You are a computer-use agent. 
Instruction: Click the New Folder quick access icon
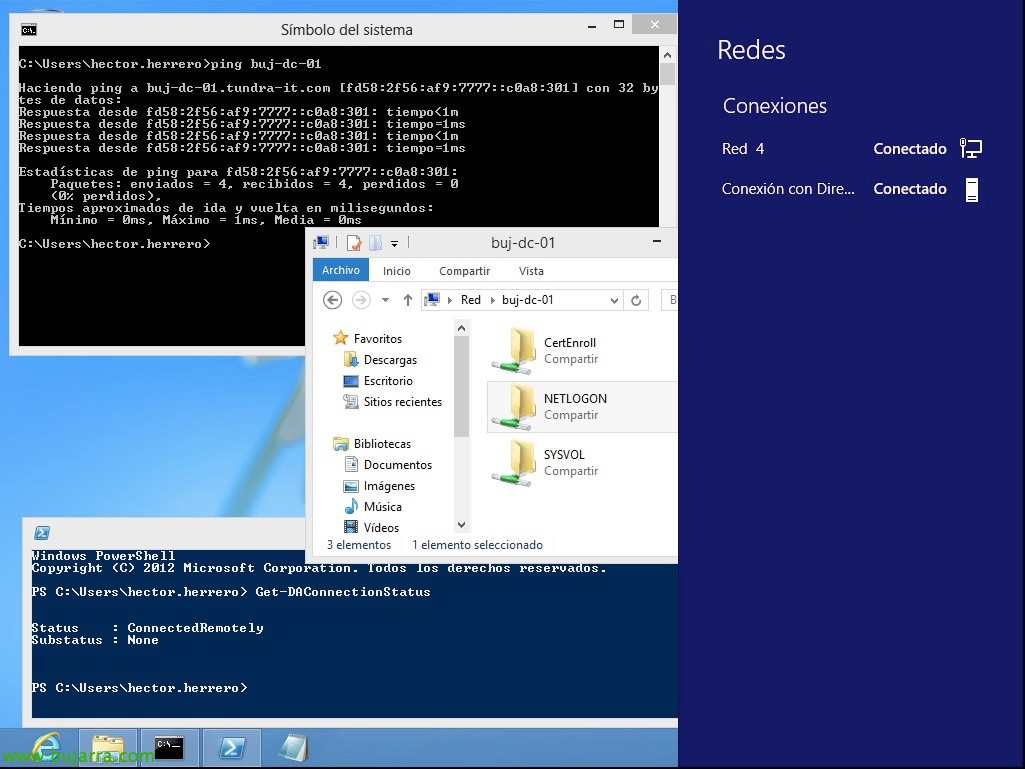(375, 243)
